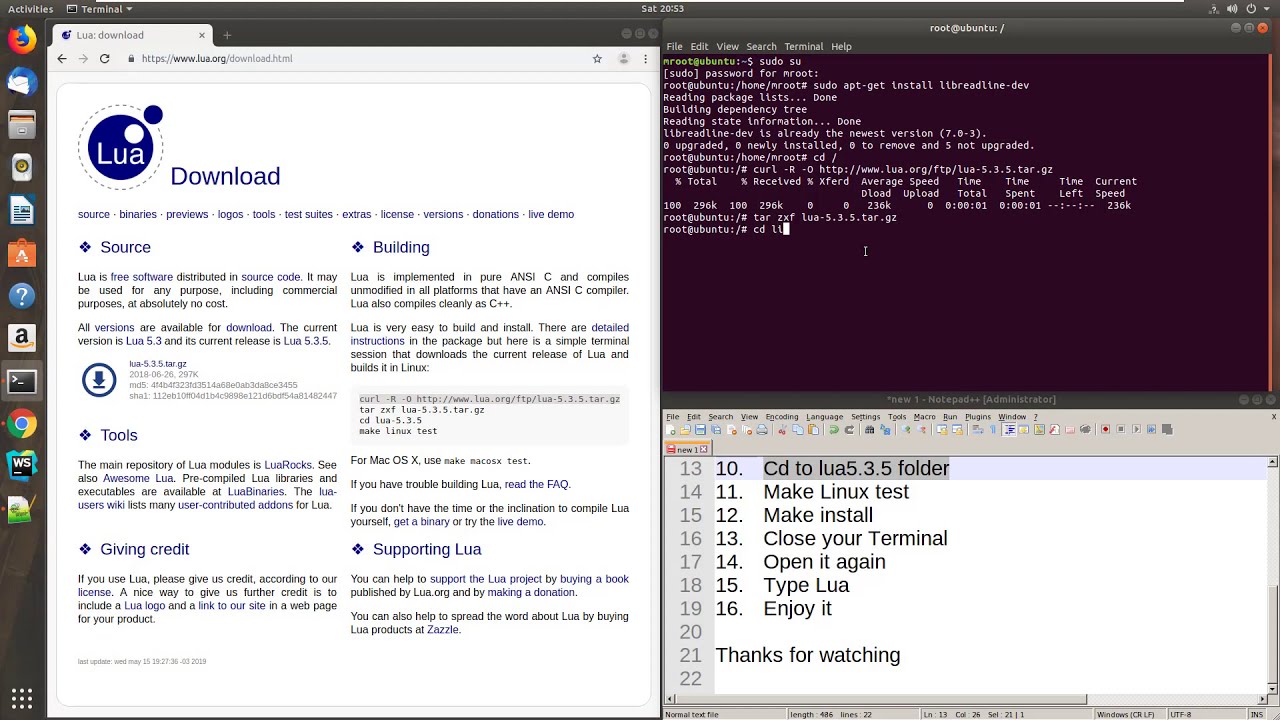The image size is (1280, 720).
Task: Open the Terminal app menu dropdown
Action: (101, 9)
